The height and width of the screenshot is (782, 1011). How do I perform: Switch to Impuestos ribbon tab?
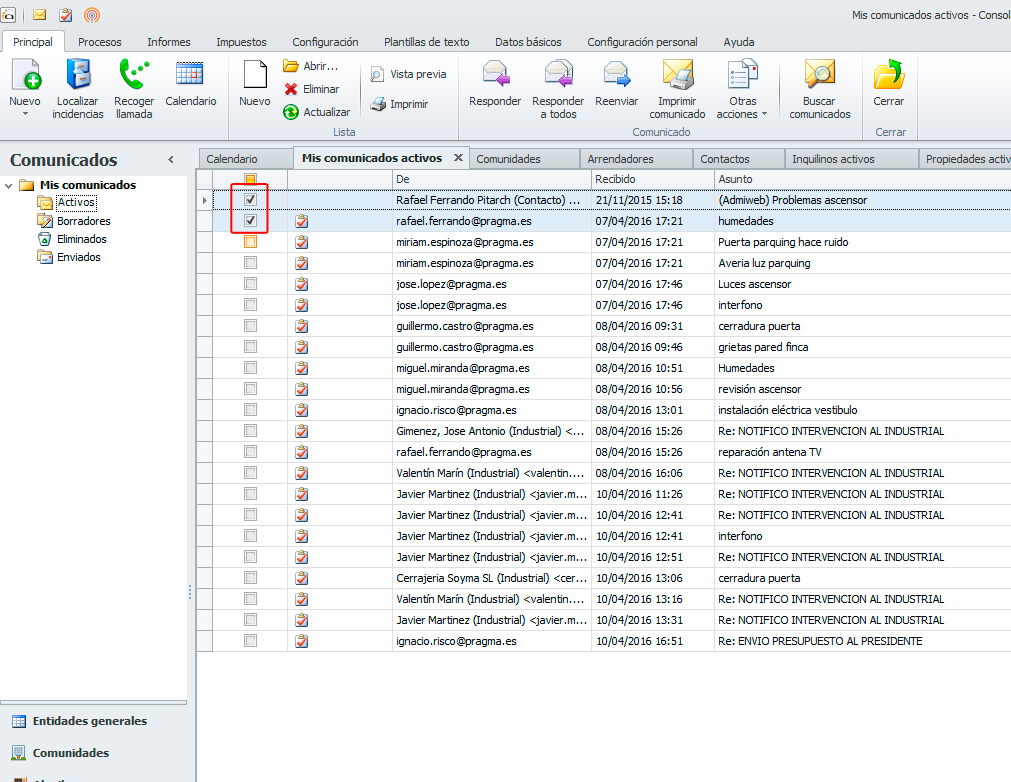coord(241,42)
